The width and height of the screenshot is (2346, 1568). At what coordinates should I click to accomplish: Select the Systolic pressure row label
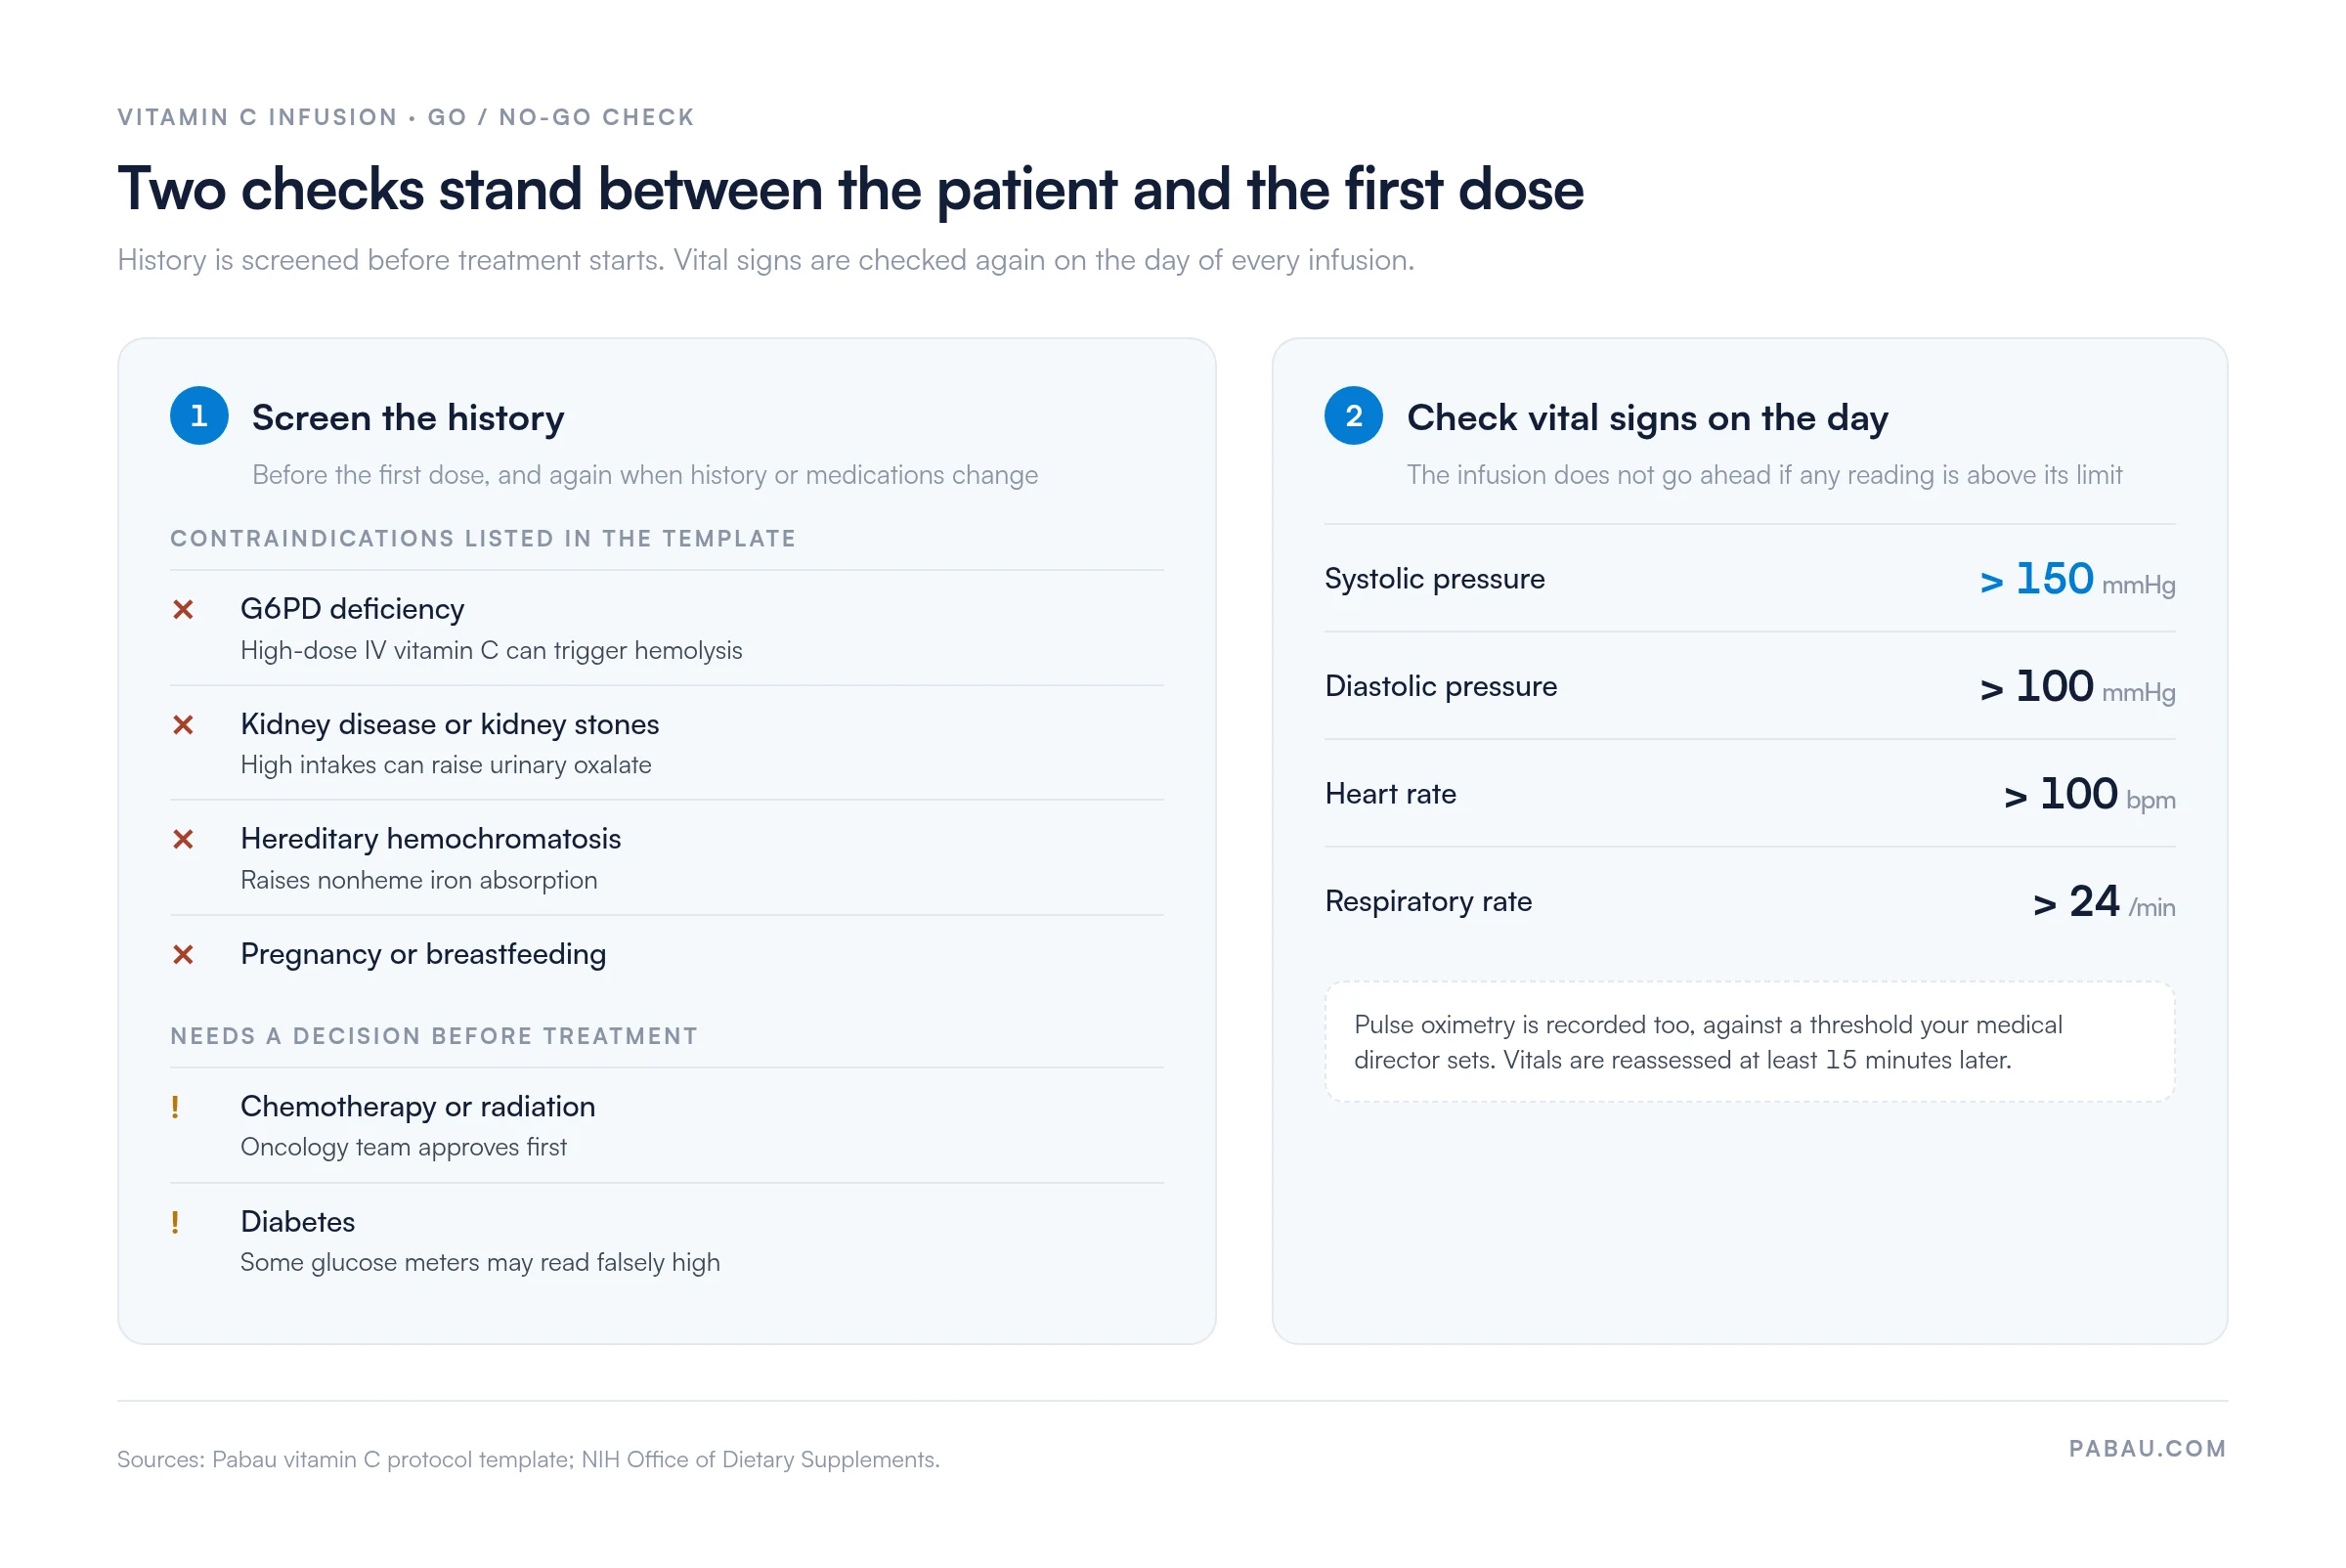[1435, 579]
